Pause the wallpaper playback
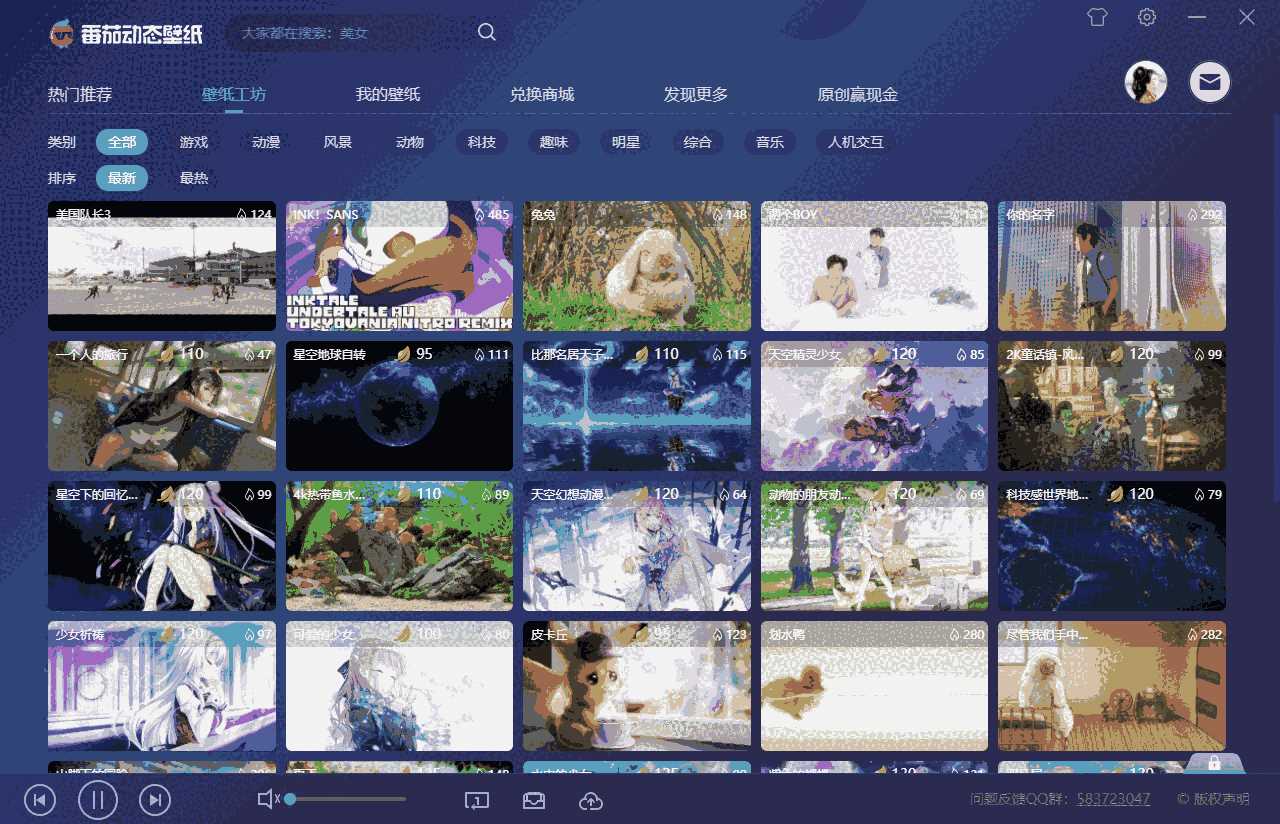 tap(97, 800)
